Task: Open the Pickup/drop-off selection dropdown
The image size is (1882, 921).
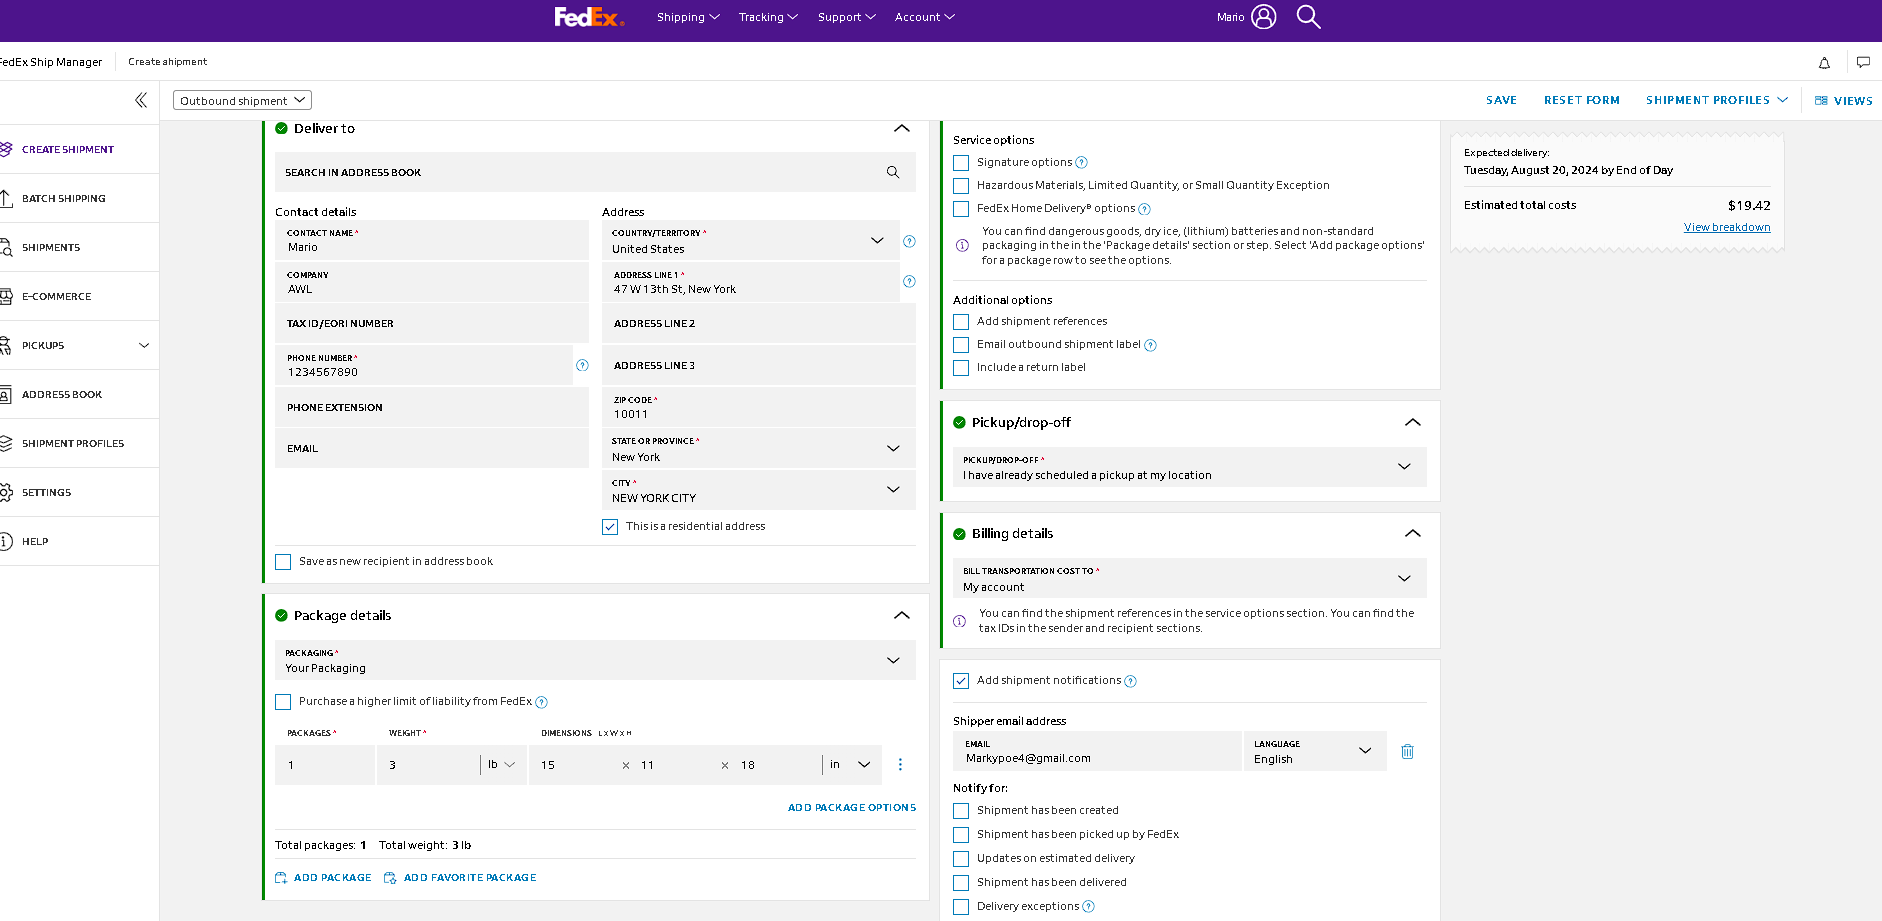Action: coord(1189,467)
